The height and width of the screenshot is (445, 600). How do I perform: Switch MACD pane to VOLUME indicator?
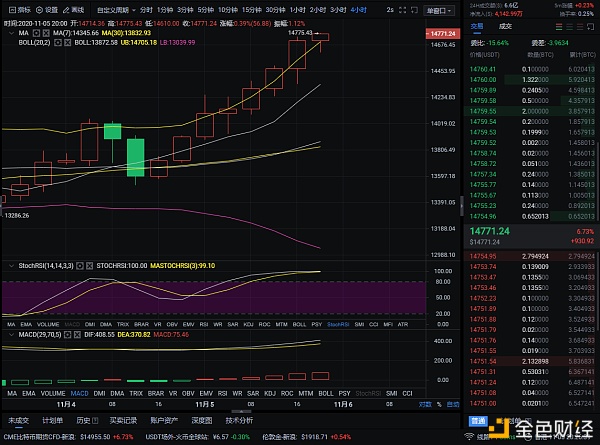click(x=53, y=393)
